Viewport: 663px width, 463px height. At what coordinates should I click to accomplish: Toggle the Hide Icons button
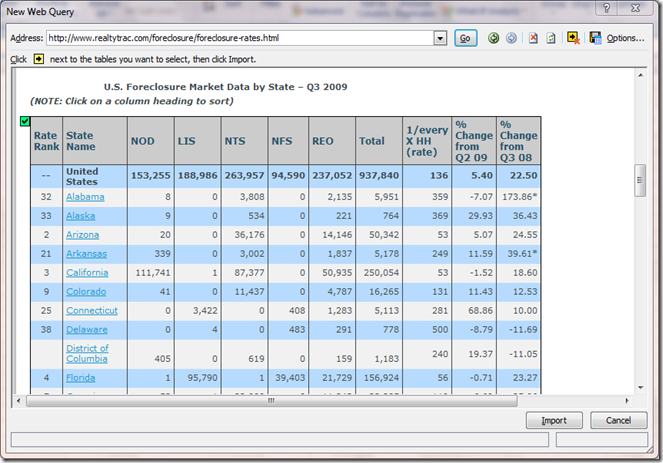tap(573, 38)
